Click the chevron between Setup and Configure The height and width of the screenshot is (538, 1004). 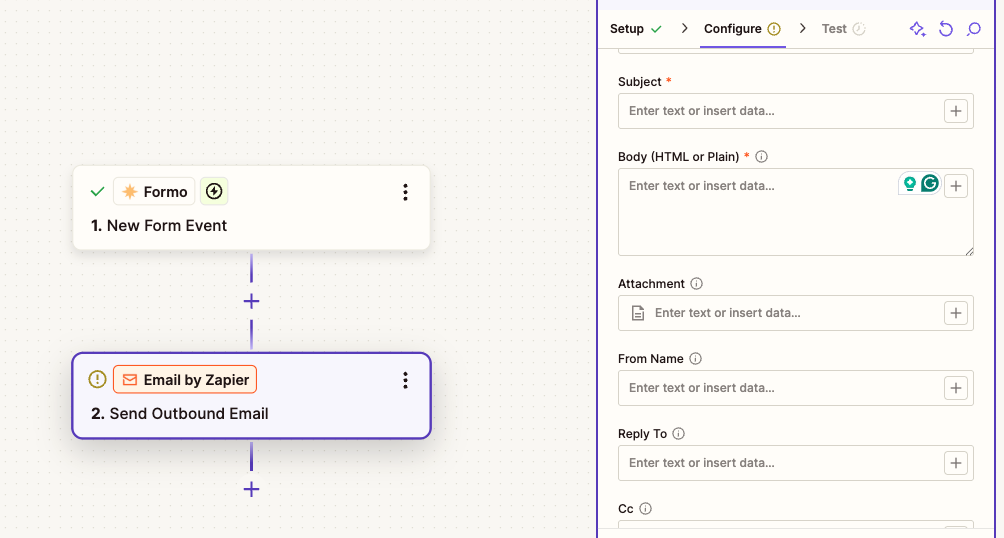tap(684, 29)
